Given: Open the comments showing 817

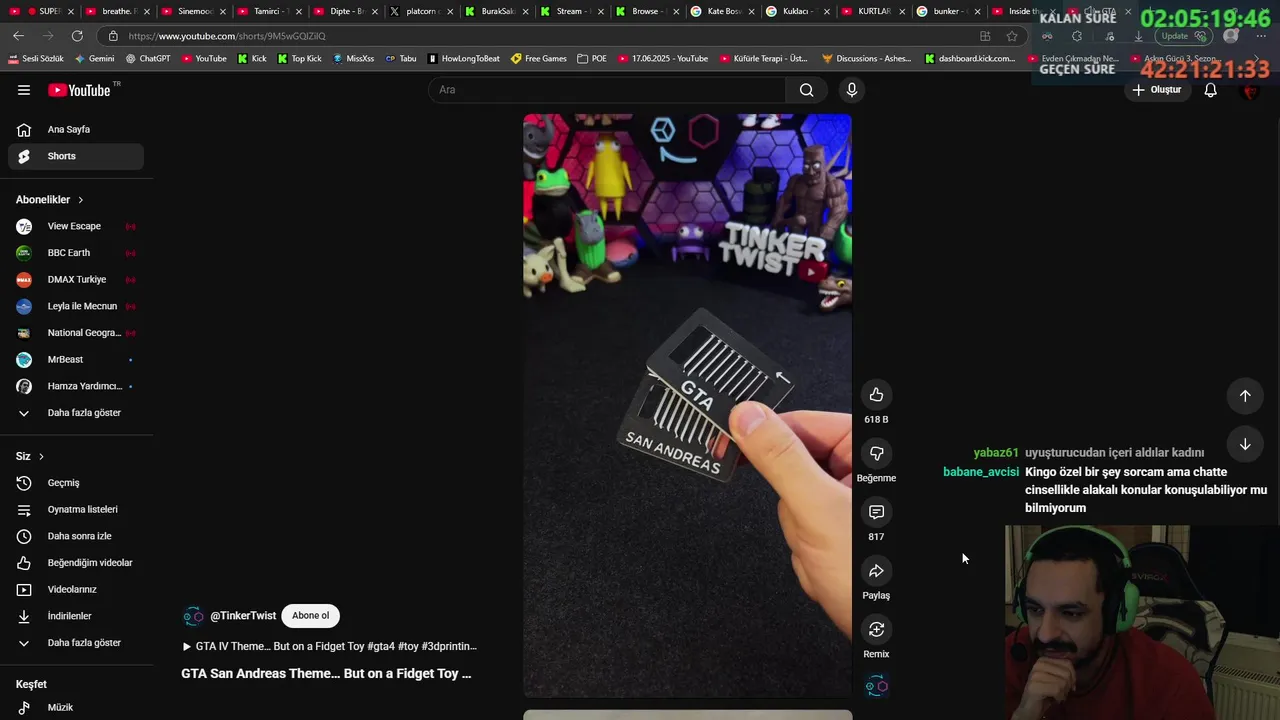Looking at the screenshot, I should (876, 512).
